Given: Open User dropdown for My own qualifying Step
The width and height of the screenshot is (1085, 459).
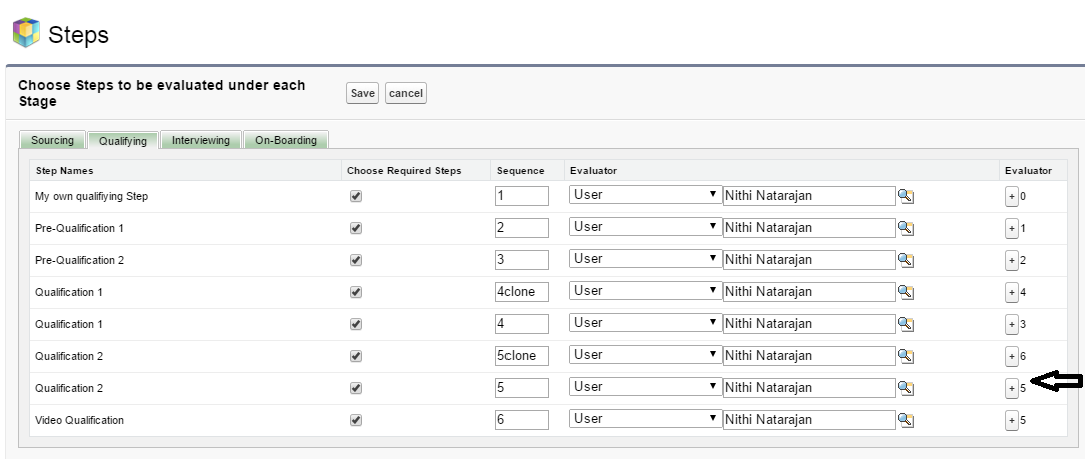Looking at the screenshot, I should pyautogui.click(x=645, y=196).
